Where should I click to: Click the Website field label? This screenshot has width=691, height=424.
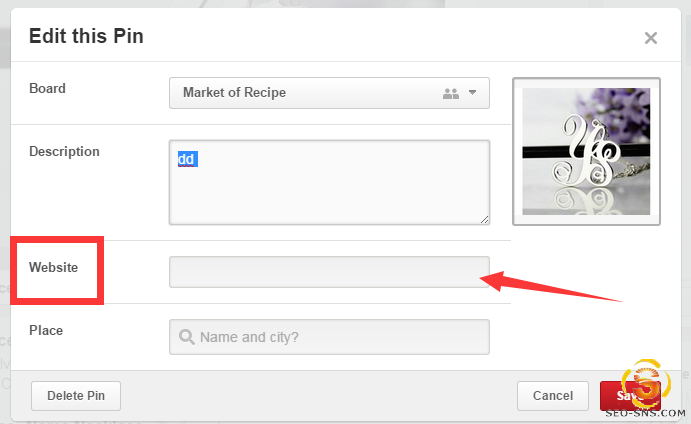point(54,267)
